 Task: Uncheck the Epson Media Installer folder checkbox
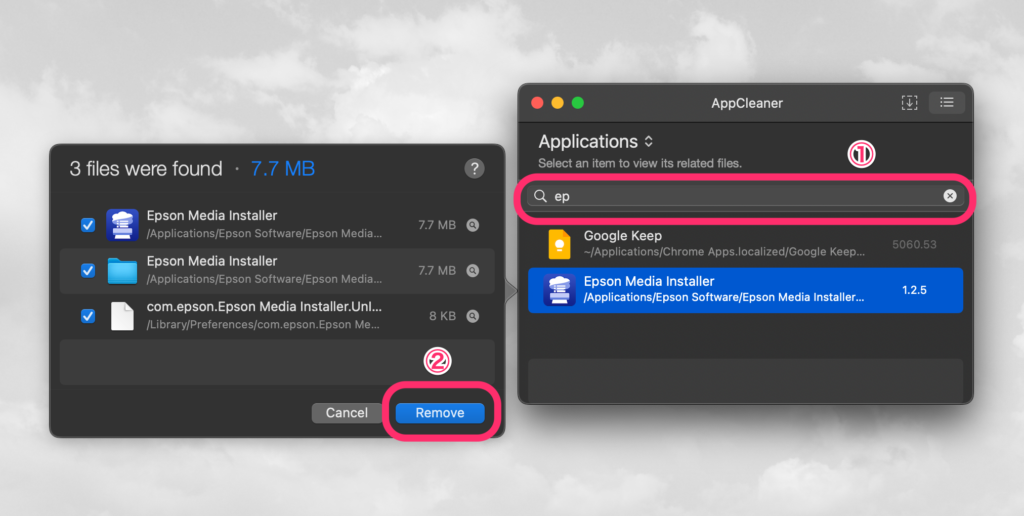click(x=88, y=270)
